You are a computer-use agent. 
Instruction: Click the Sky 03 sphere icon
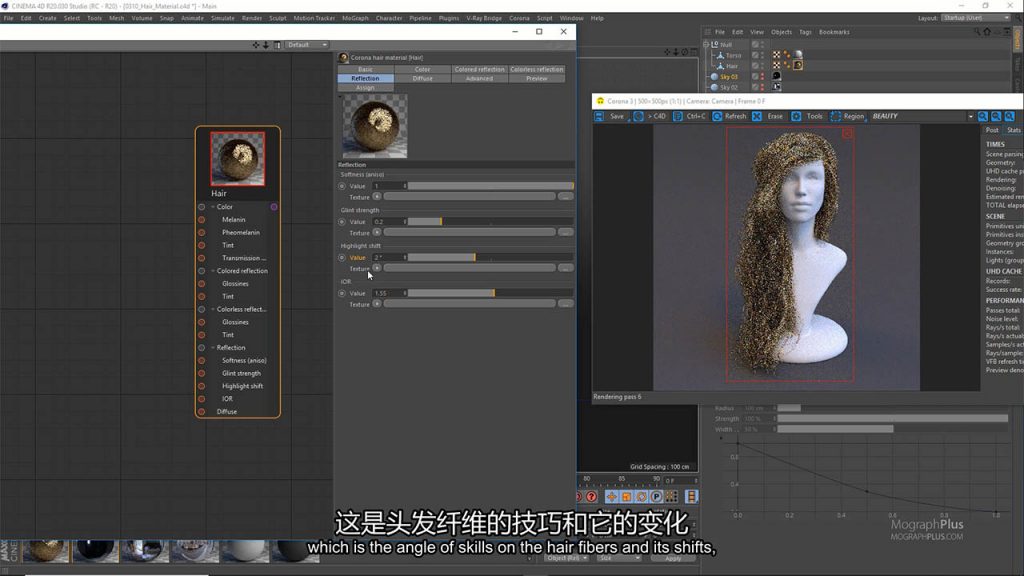tap(714, 76)
